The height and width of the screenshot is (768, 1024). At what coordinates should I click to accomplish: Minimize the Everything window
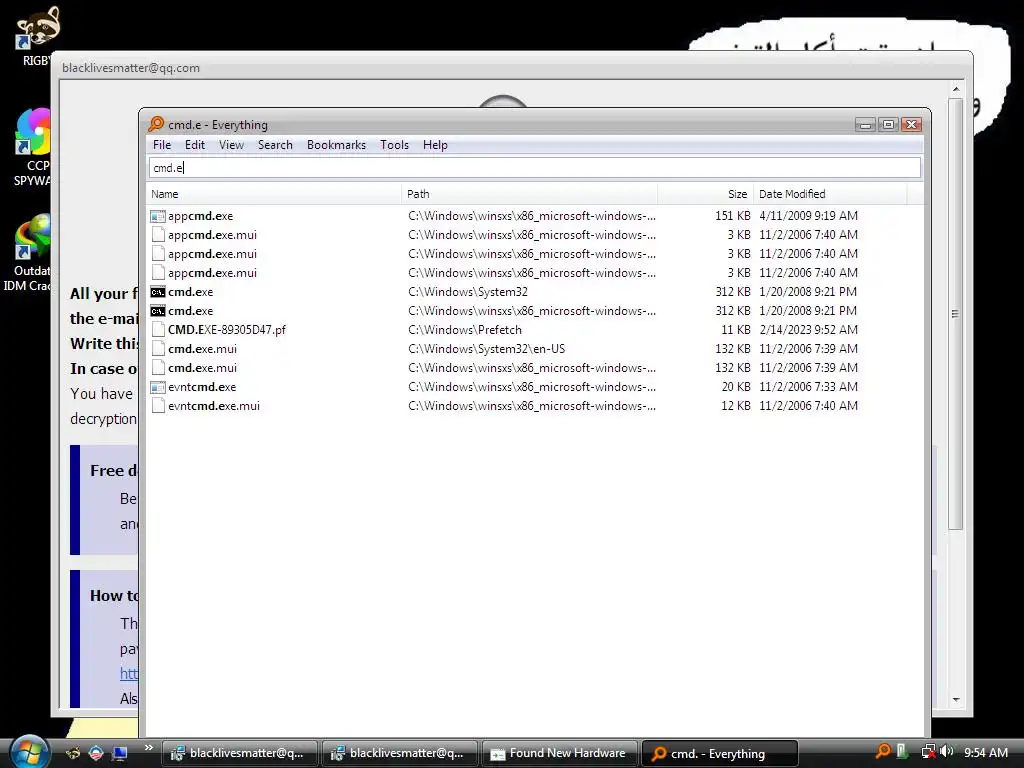865,125
